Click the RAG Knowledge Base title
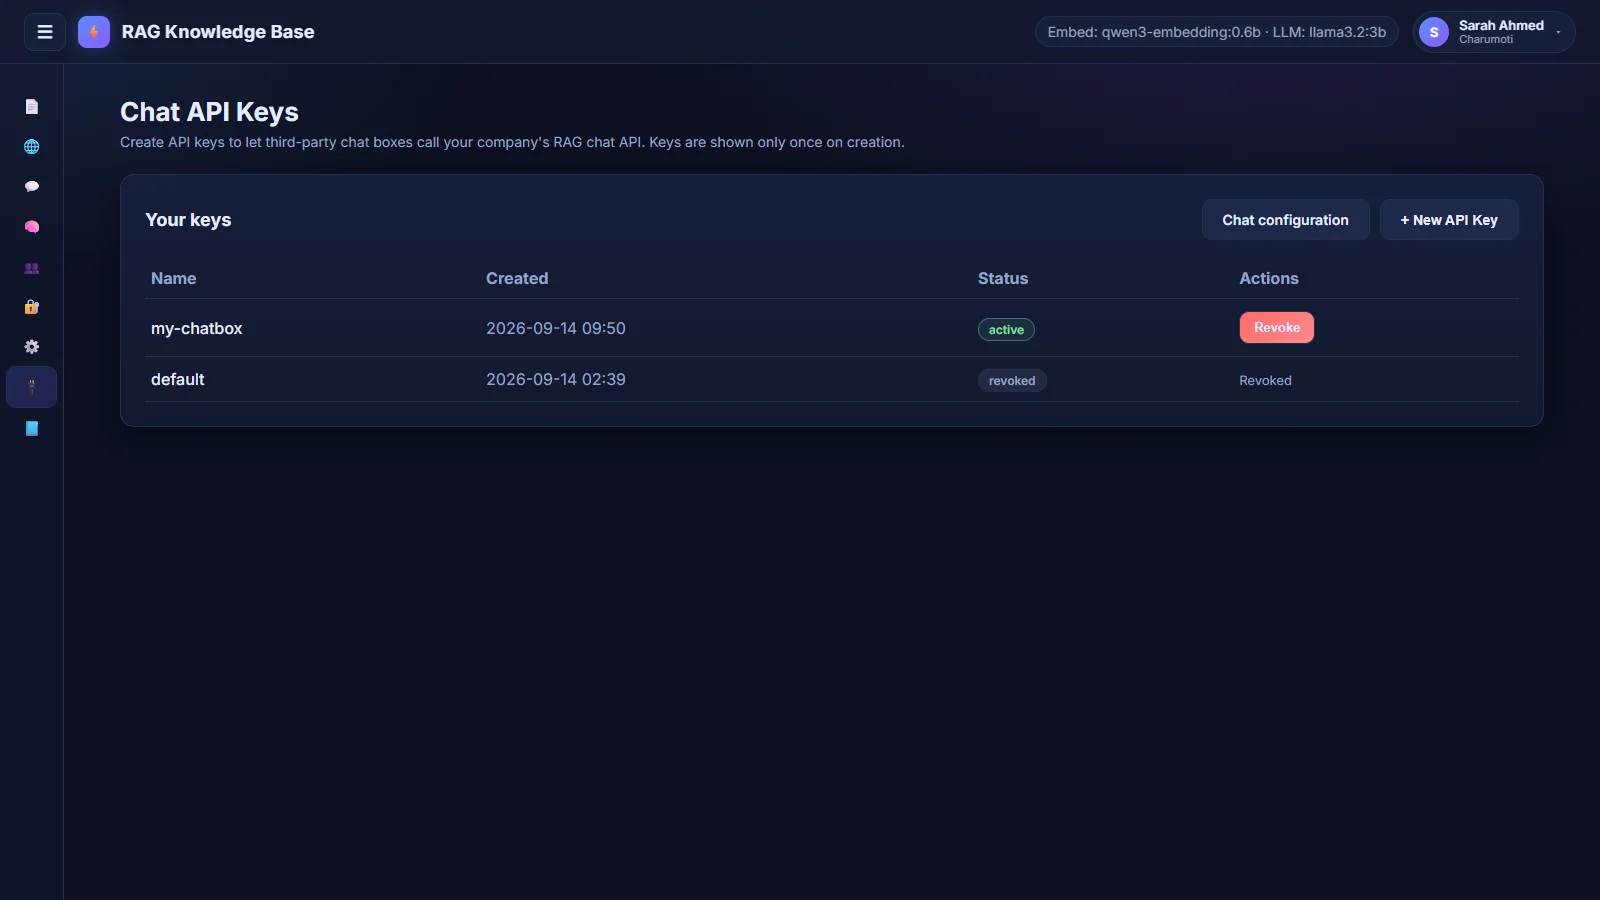 pos(218,32)
